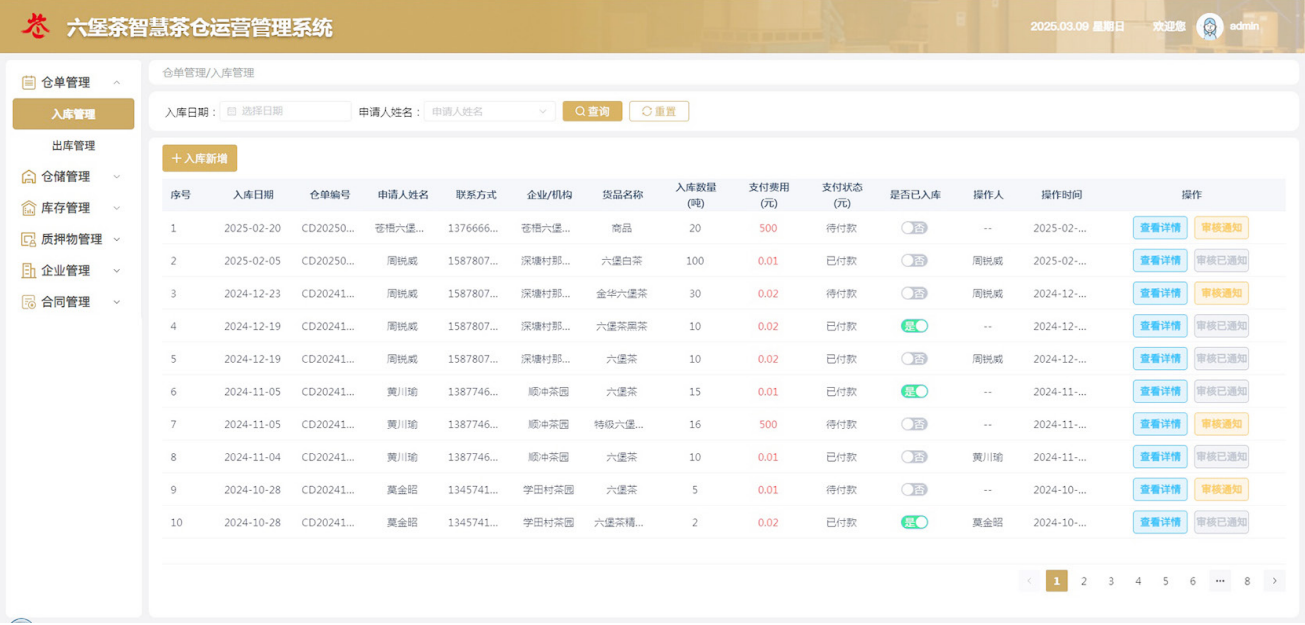This screenshot has height=625, width=1305.
Task: Toggle 是否已入库 switch in row 1
Action: (x=914, y=228)
